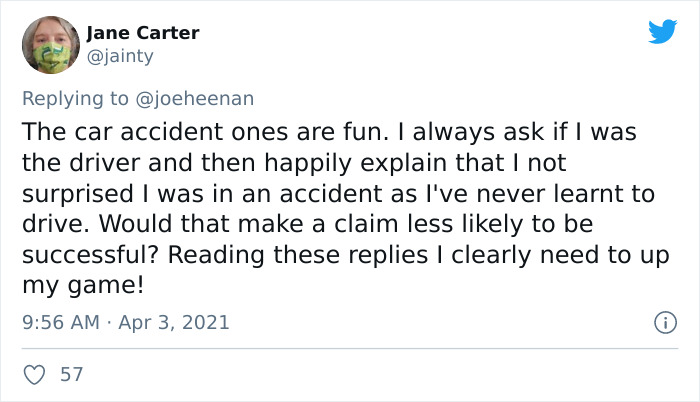Viewport: 700px width, 402px height.
Task: Click the line starting "the driver and then"
Action: [315, 160]
